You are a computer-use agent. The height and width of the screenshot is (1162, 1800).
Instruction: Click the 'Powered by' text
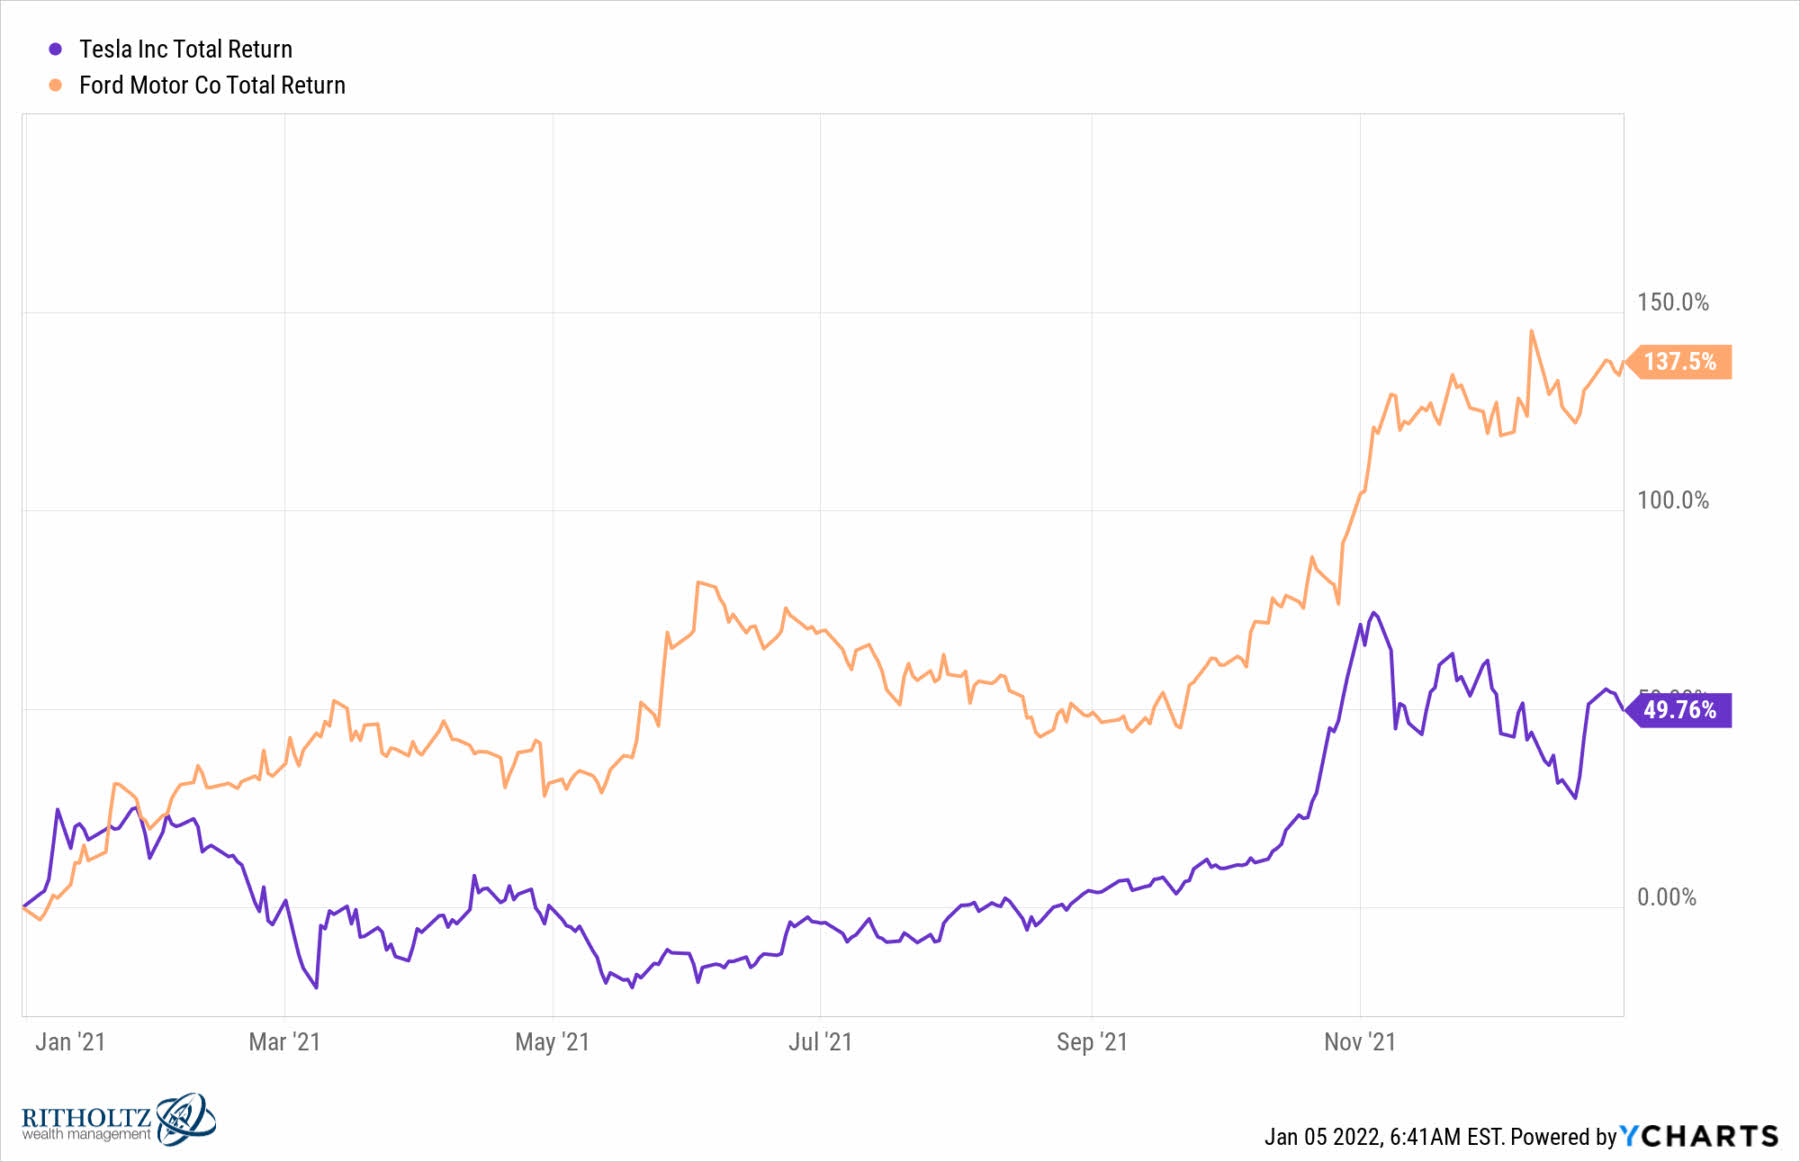[1564, 1137]
